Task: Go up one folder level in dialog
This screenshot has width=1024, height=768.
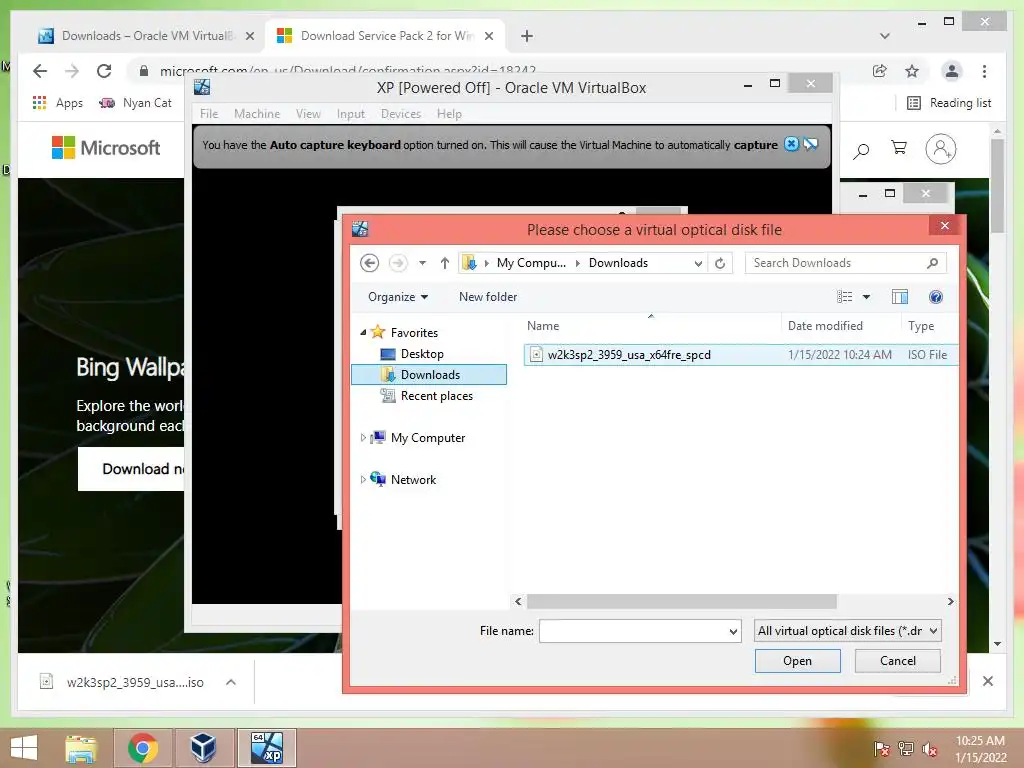Action: pos(445,263)
